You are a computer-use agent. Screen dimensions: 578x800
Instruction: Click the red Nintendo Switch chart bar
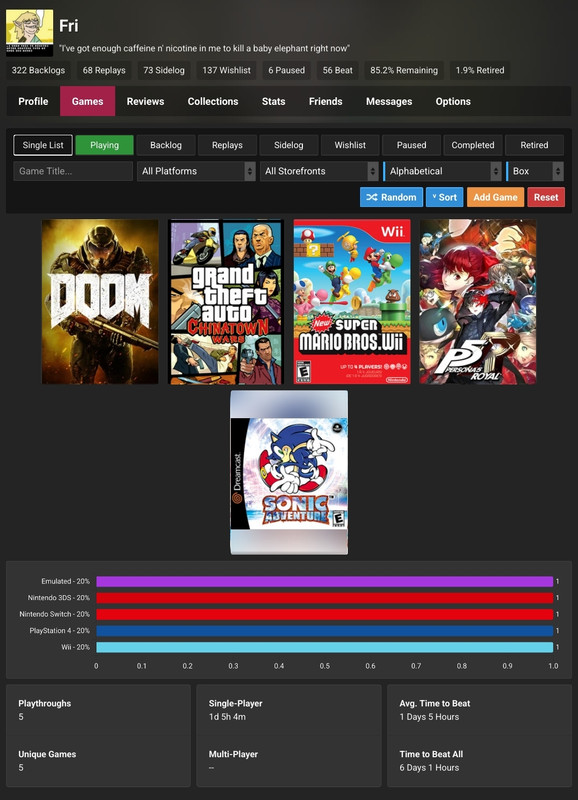pyautogui.click(x=324, y=614)
